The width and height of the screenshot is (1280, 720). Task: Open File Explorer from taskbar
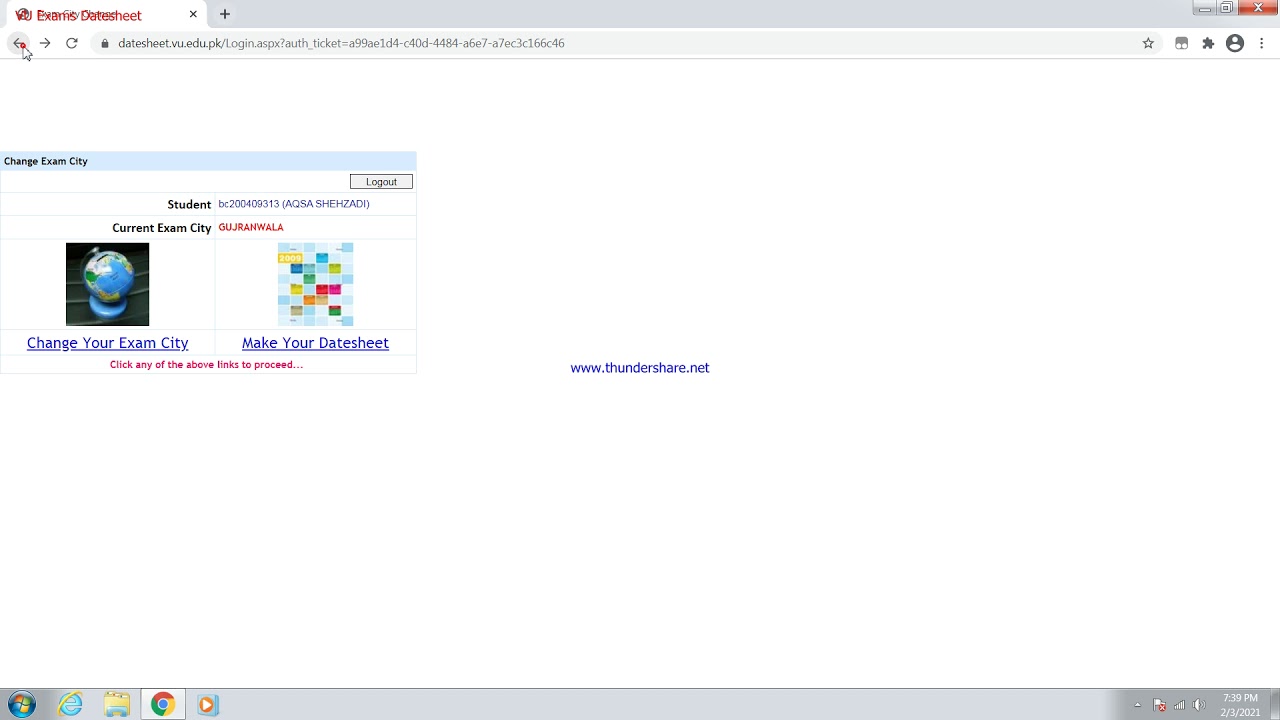tap(117, 704)
